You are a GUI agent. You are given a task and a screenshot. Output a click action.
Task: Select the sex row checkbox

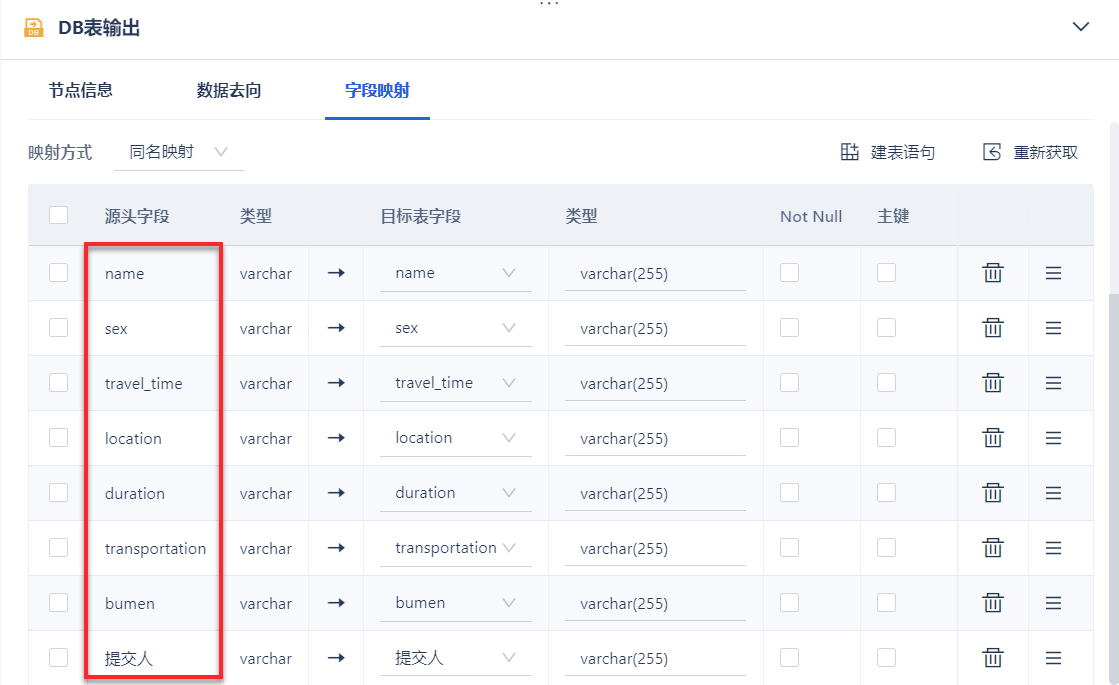[59, 328]
